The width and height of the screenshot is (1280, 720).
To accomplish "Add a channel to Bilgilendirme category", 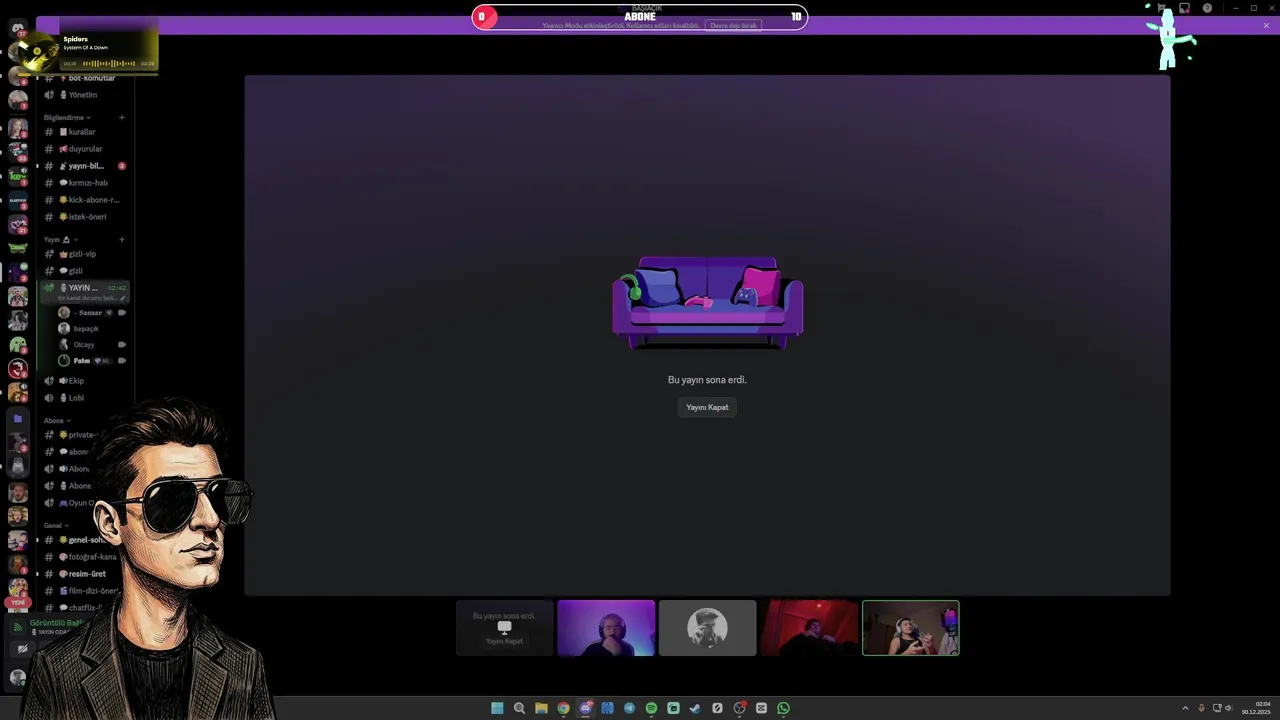I will coord(122,118).
